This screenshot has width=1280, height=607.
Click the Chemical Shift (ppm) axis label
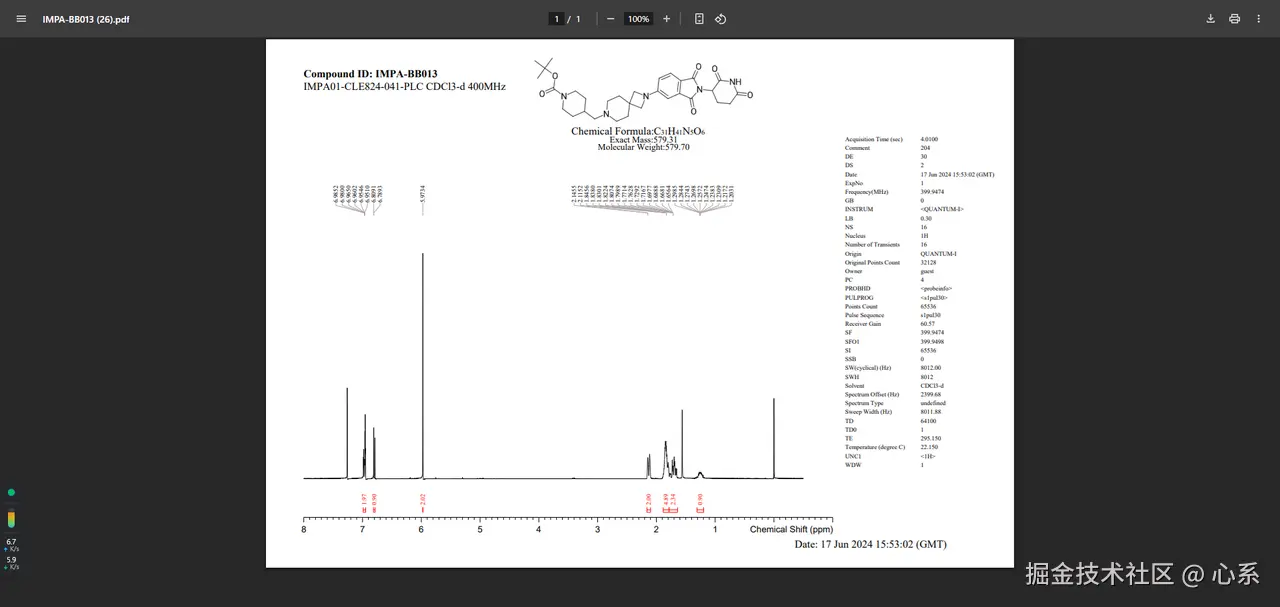791,529
